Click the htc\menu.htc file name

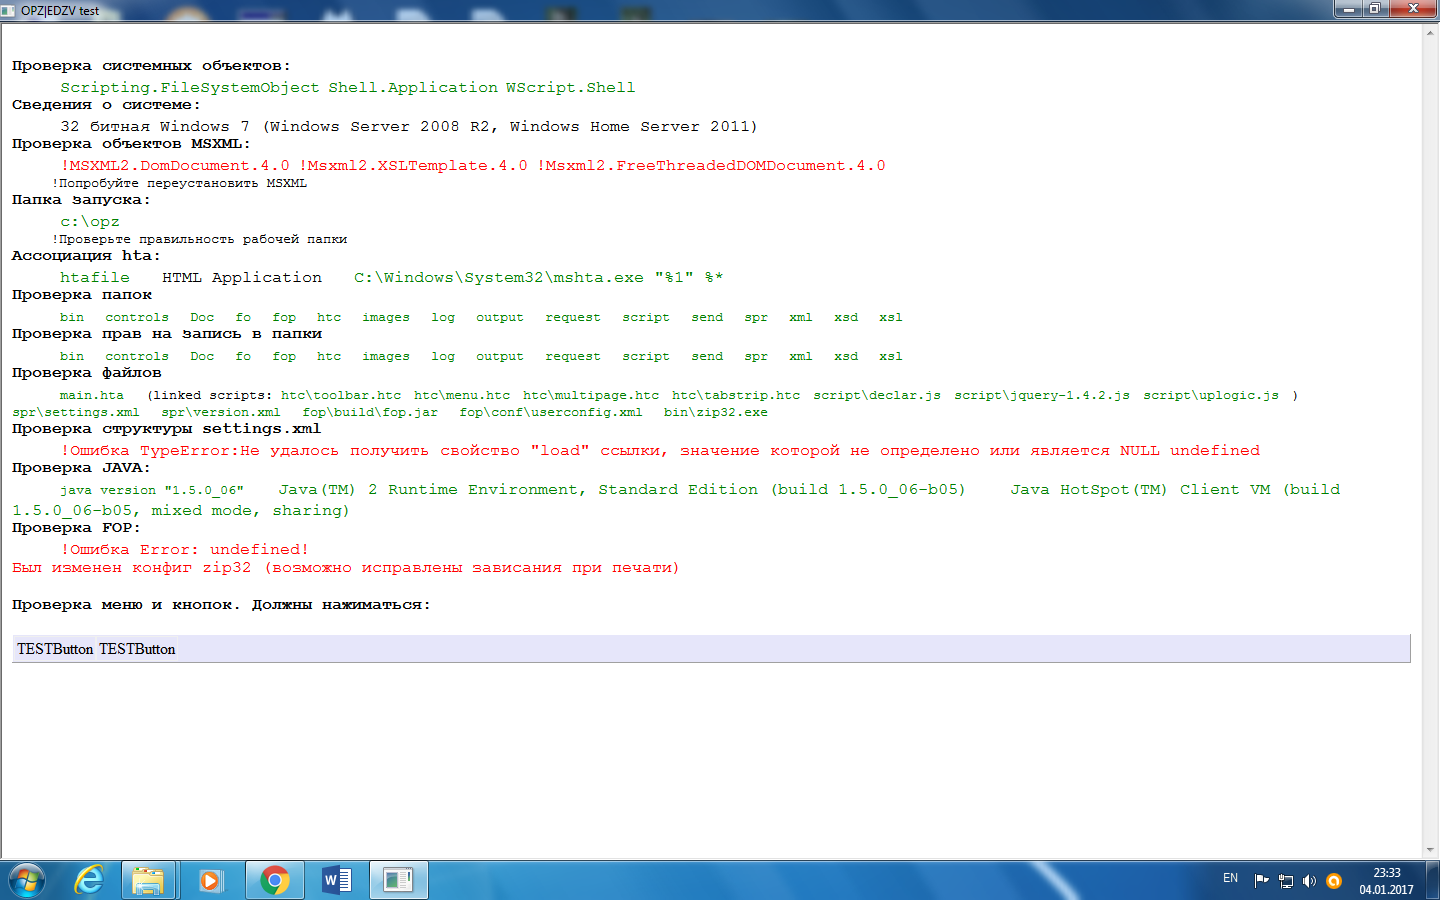[462, 396]
